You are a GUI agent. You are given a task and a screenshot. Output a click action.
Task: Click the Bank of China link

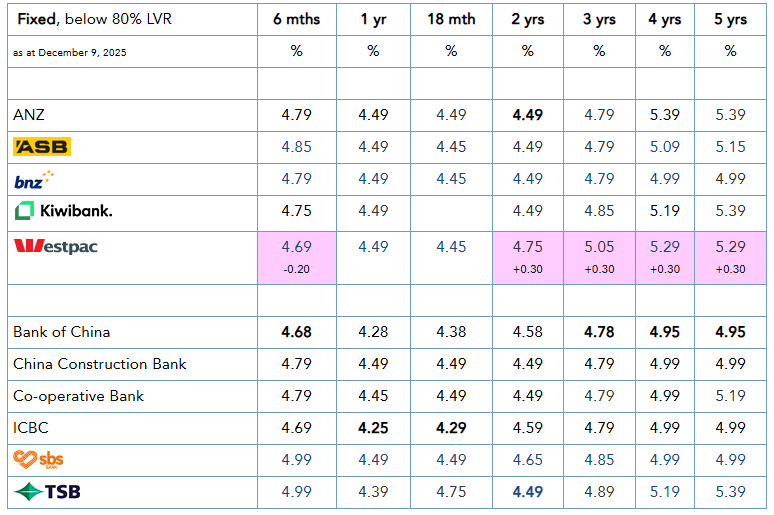(62, 332)
